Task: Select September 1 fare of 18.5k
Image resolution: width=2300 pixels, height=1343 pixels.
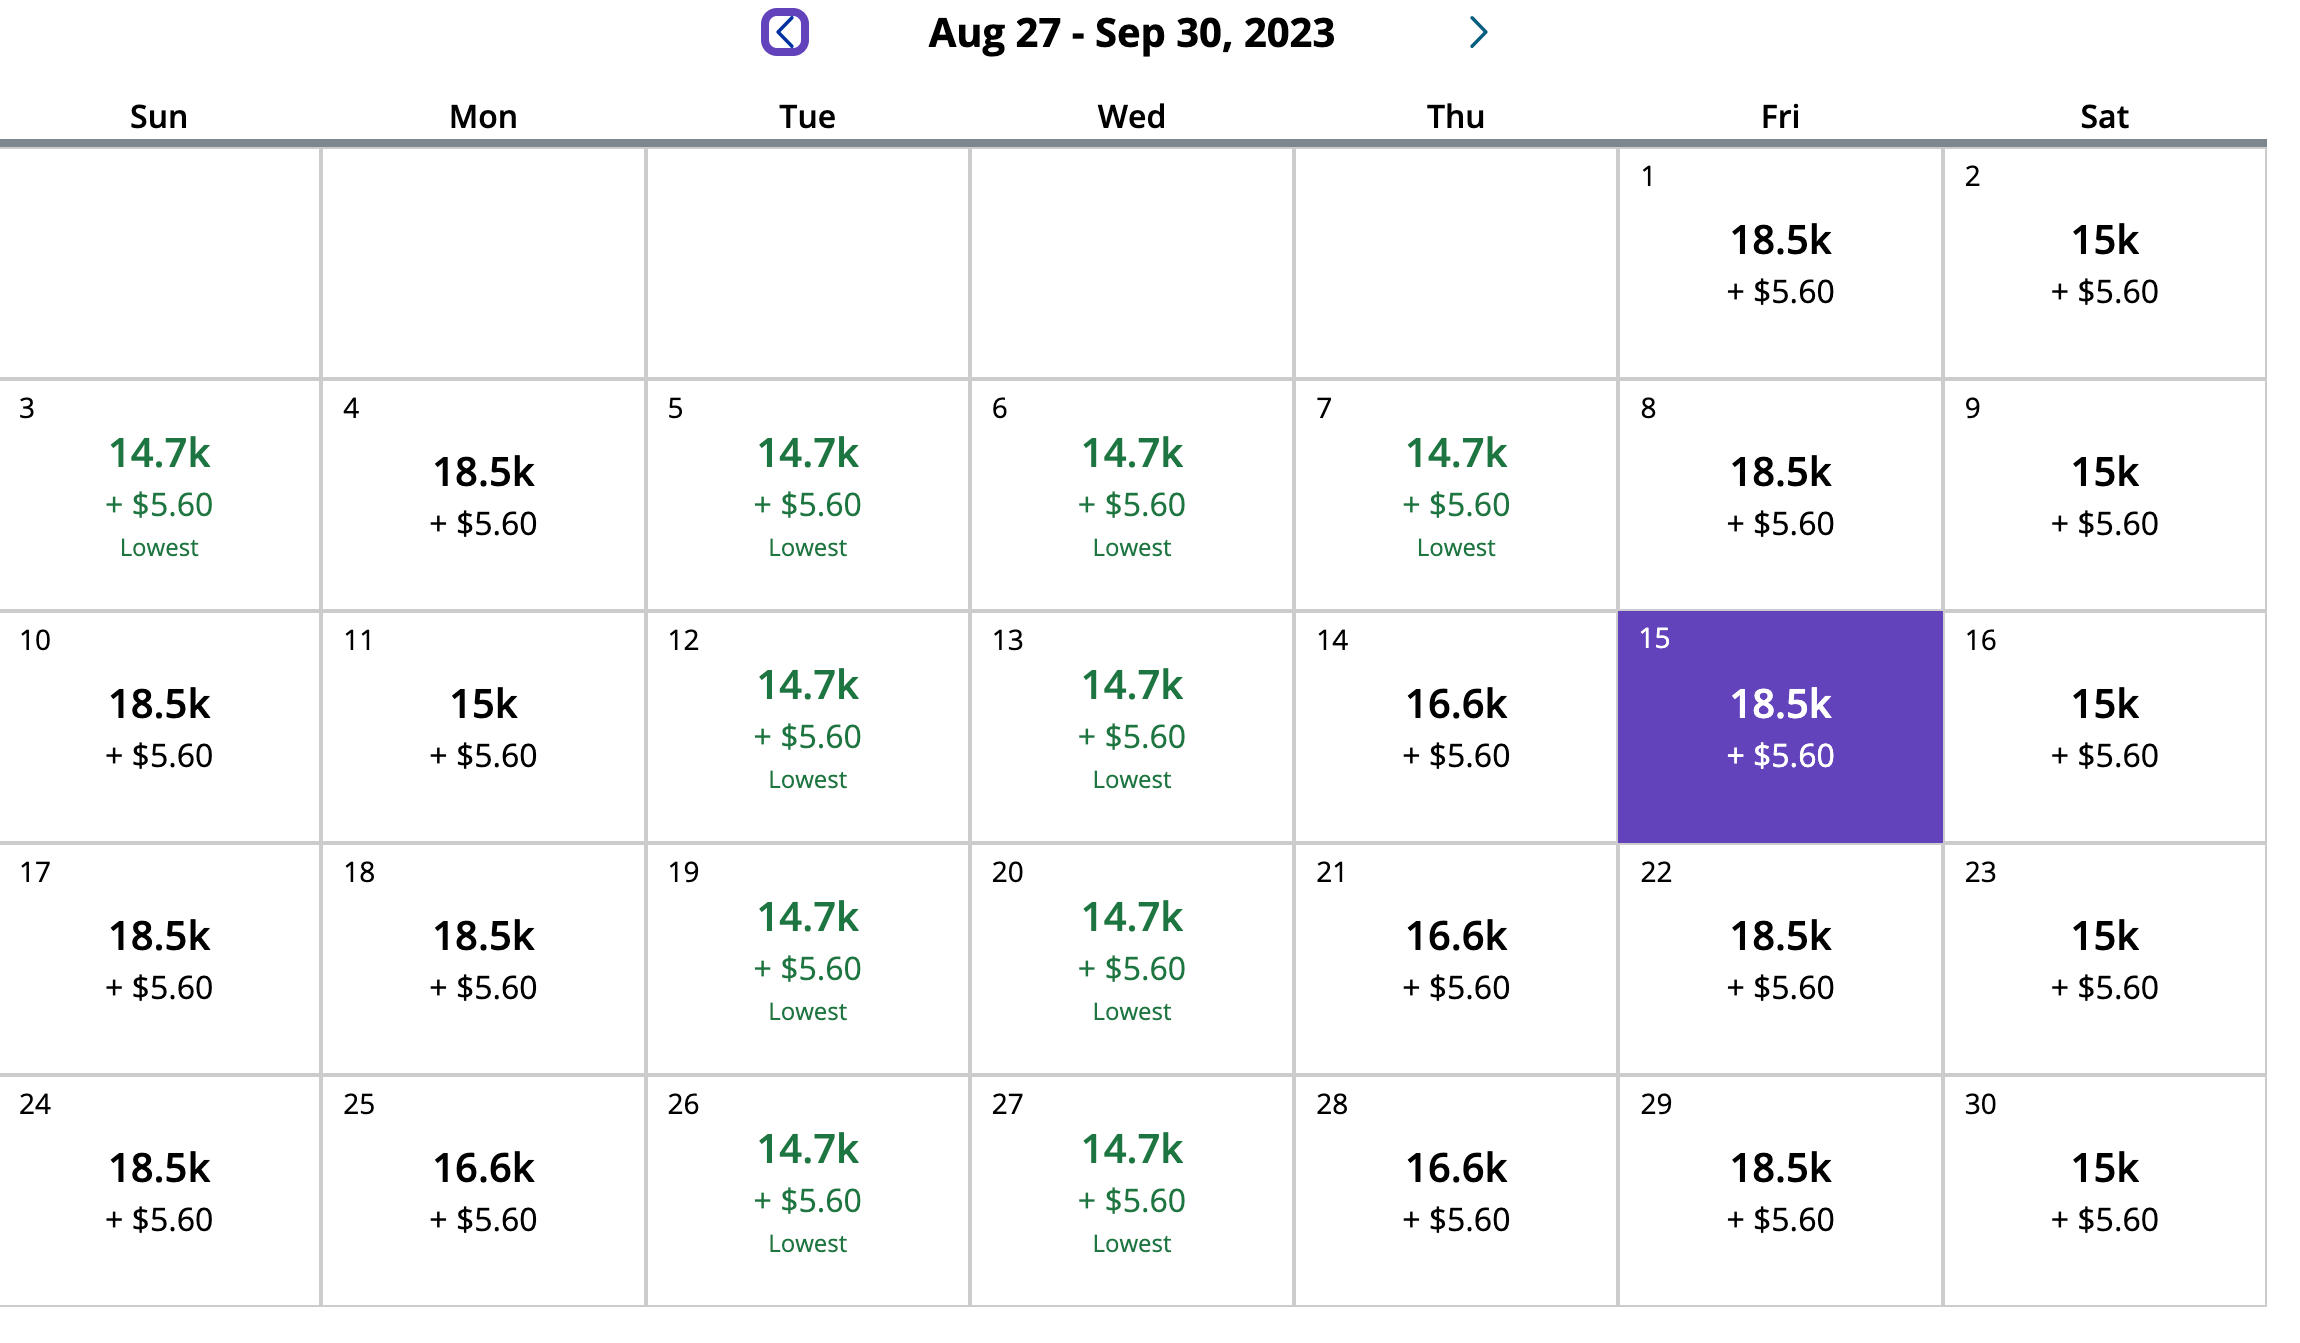Action: (1780, 264)
